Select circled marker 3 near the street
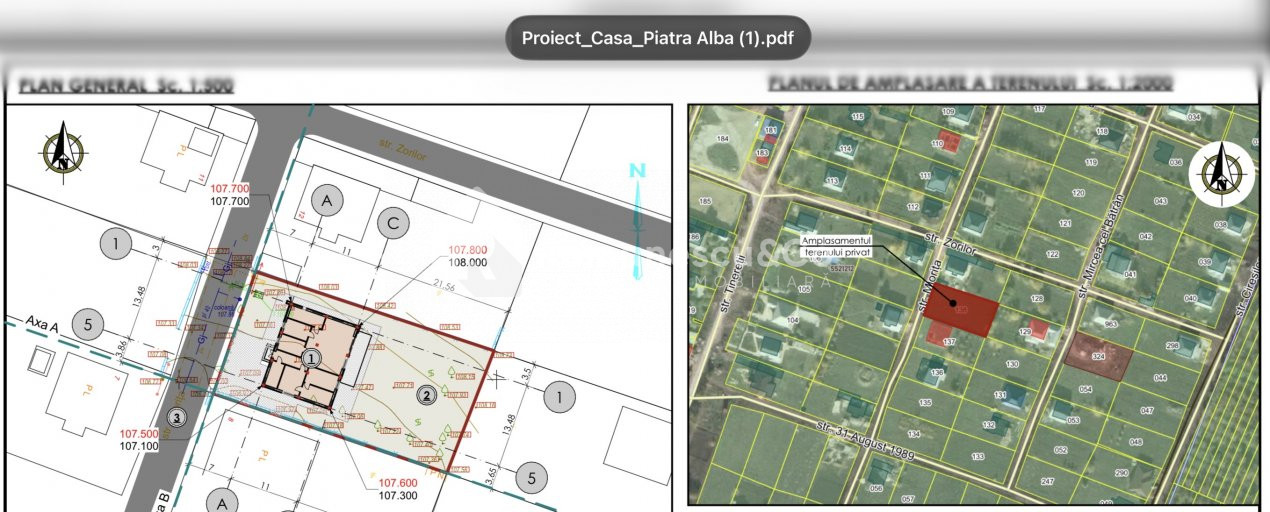Screen dimensions: 1270x512 tap(176, 417)
